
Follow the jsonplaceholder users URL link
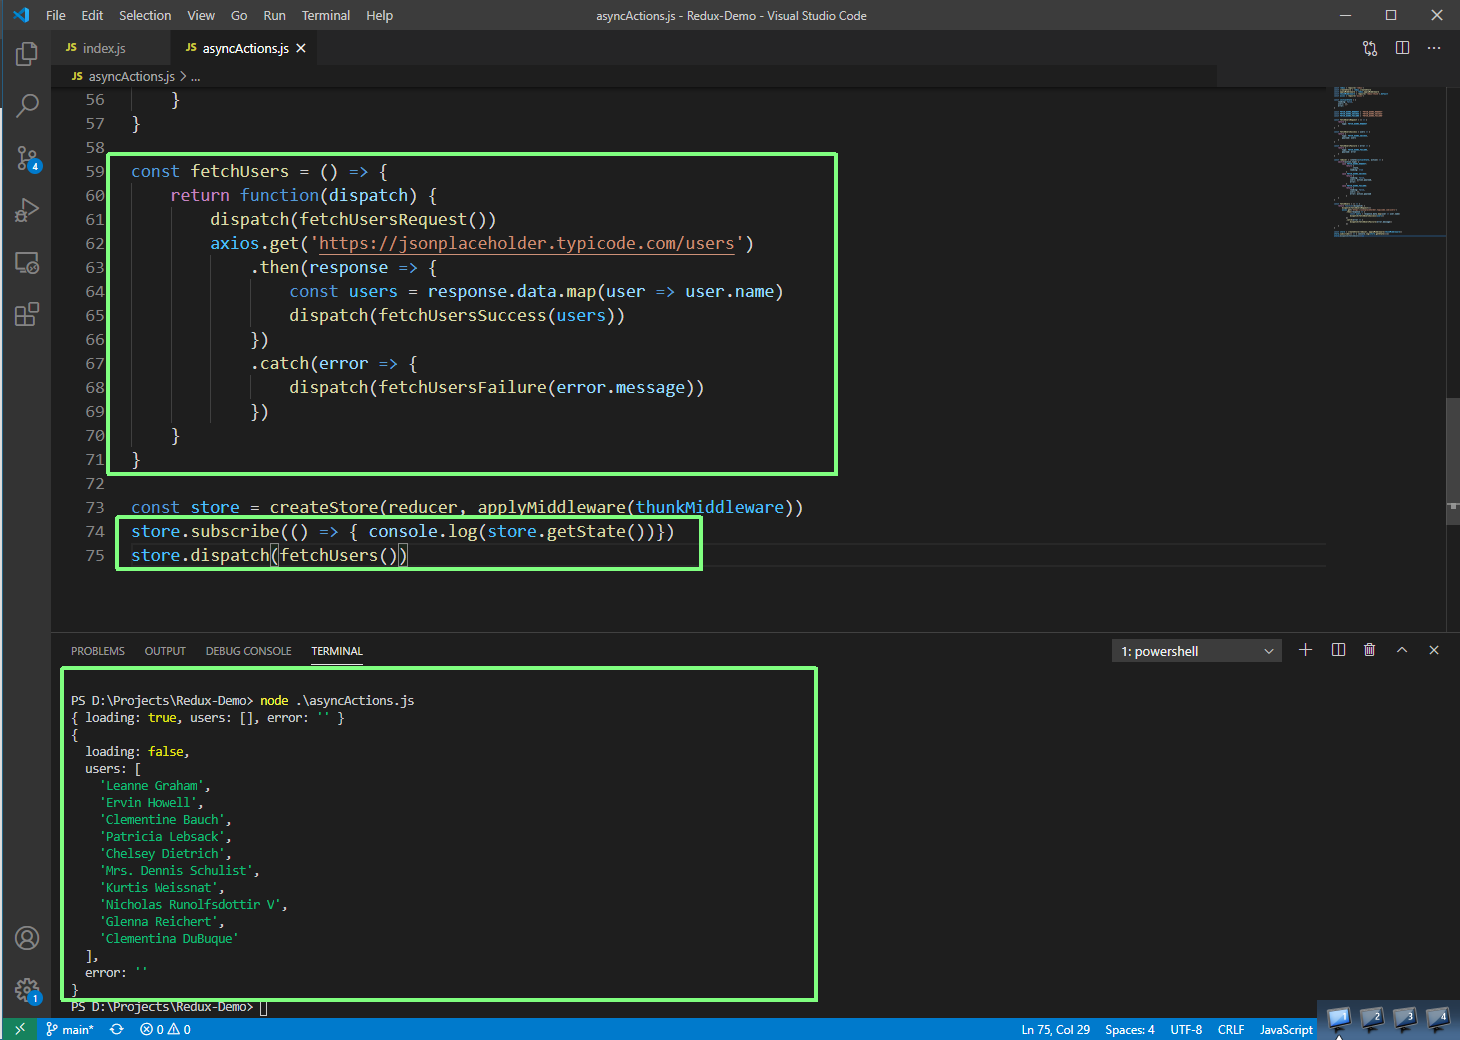pyautogui.click(x=527, y=243)
